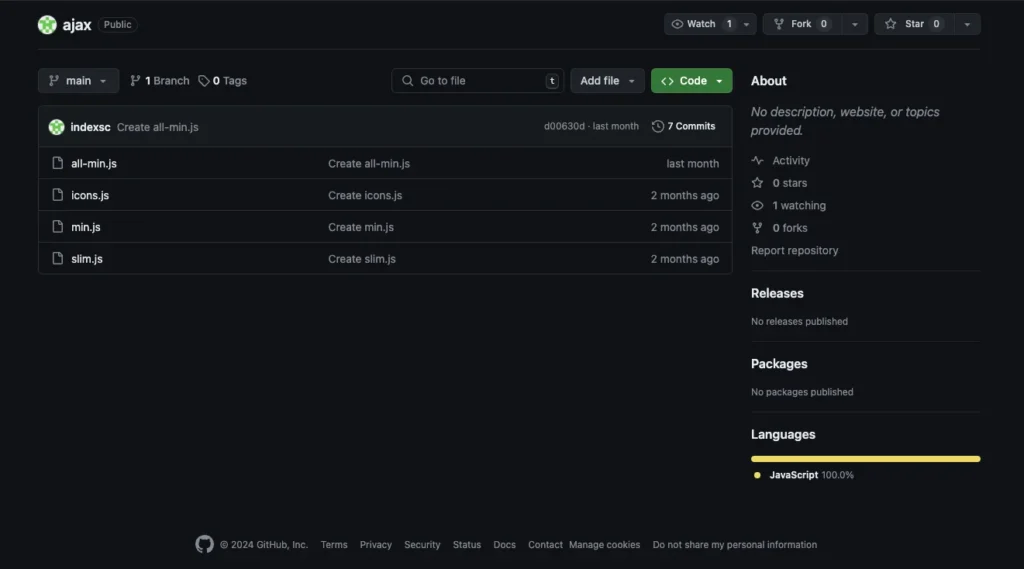Open the green Code dropdown
Screen dimensions: 1024x569
[x=692, y=81]
